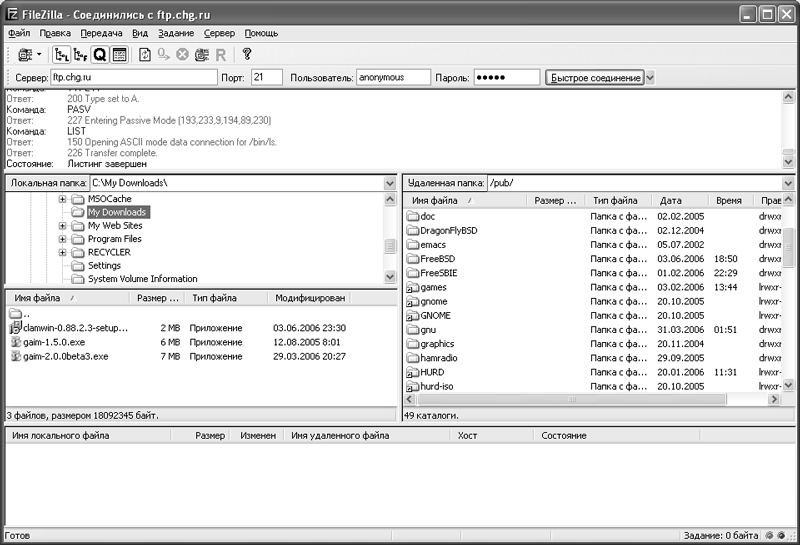Click the help question mark icon
Screen dimensions: 800x545
coord(247,54)
